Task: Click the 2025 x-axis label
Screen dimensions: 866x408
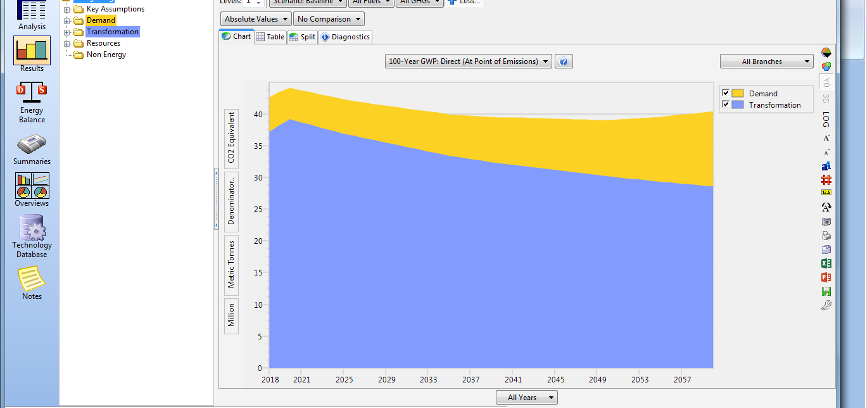Action: [x=344, y=380]
